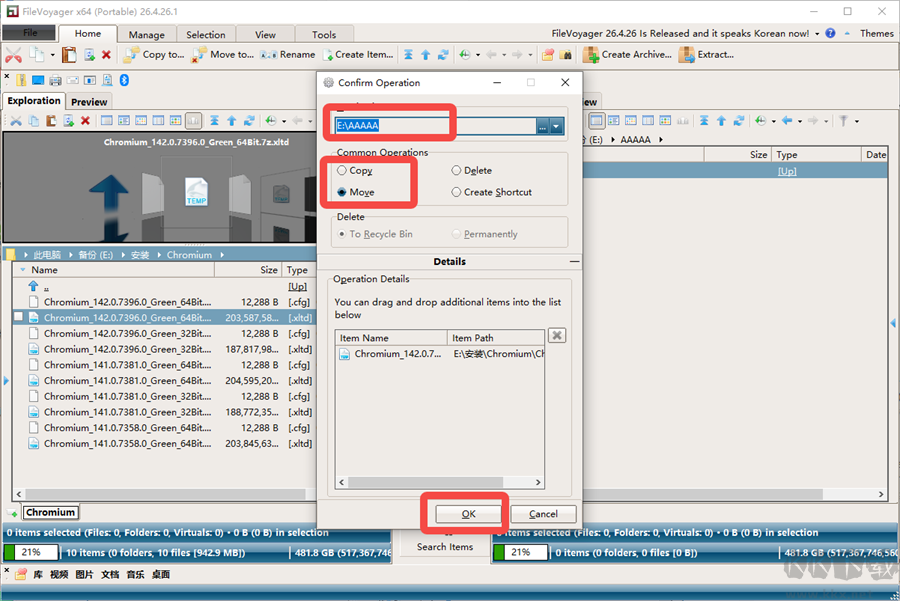
Task: Select the left pane's highlighted 3D carousel view icon
Action: (193, 121)
